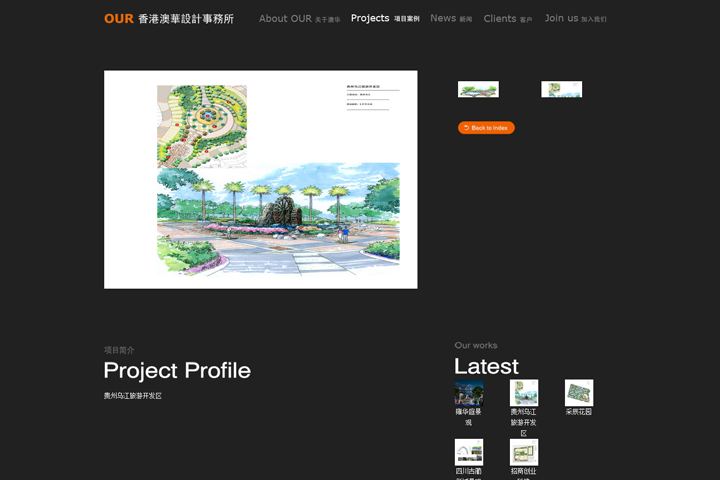This screenshot has height=480, width=720.
Task: Select the second gallery thumbnail with plan view
Action: coord(561,89)
